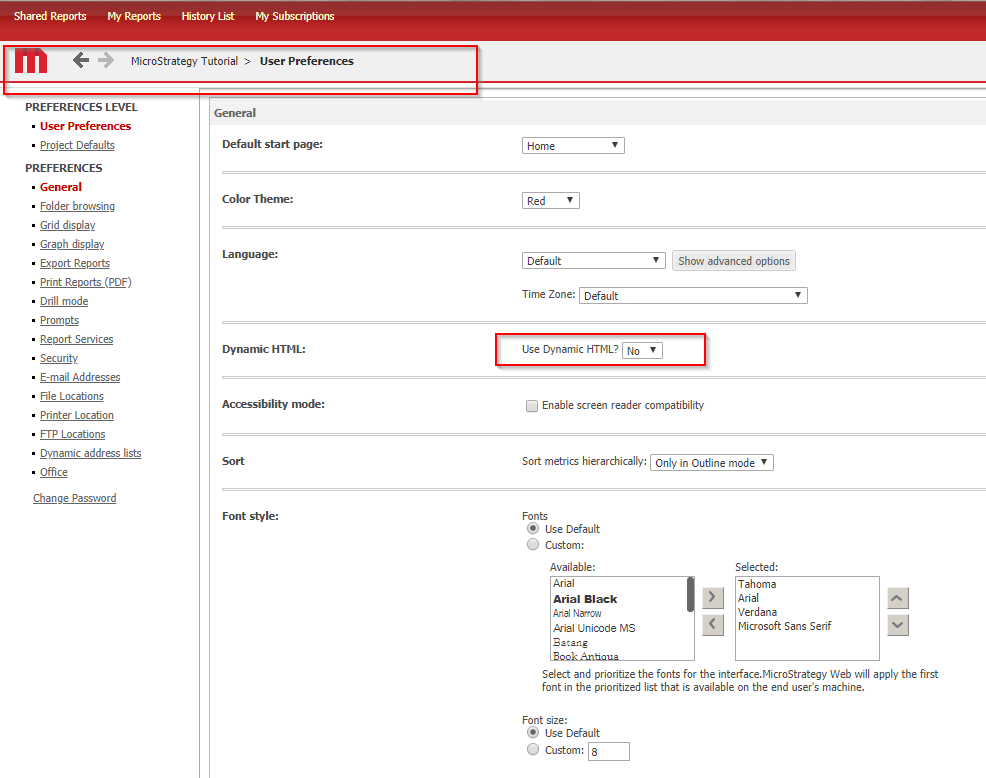Open Color Theme dropdown showing Red

pos(550,201)
